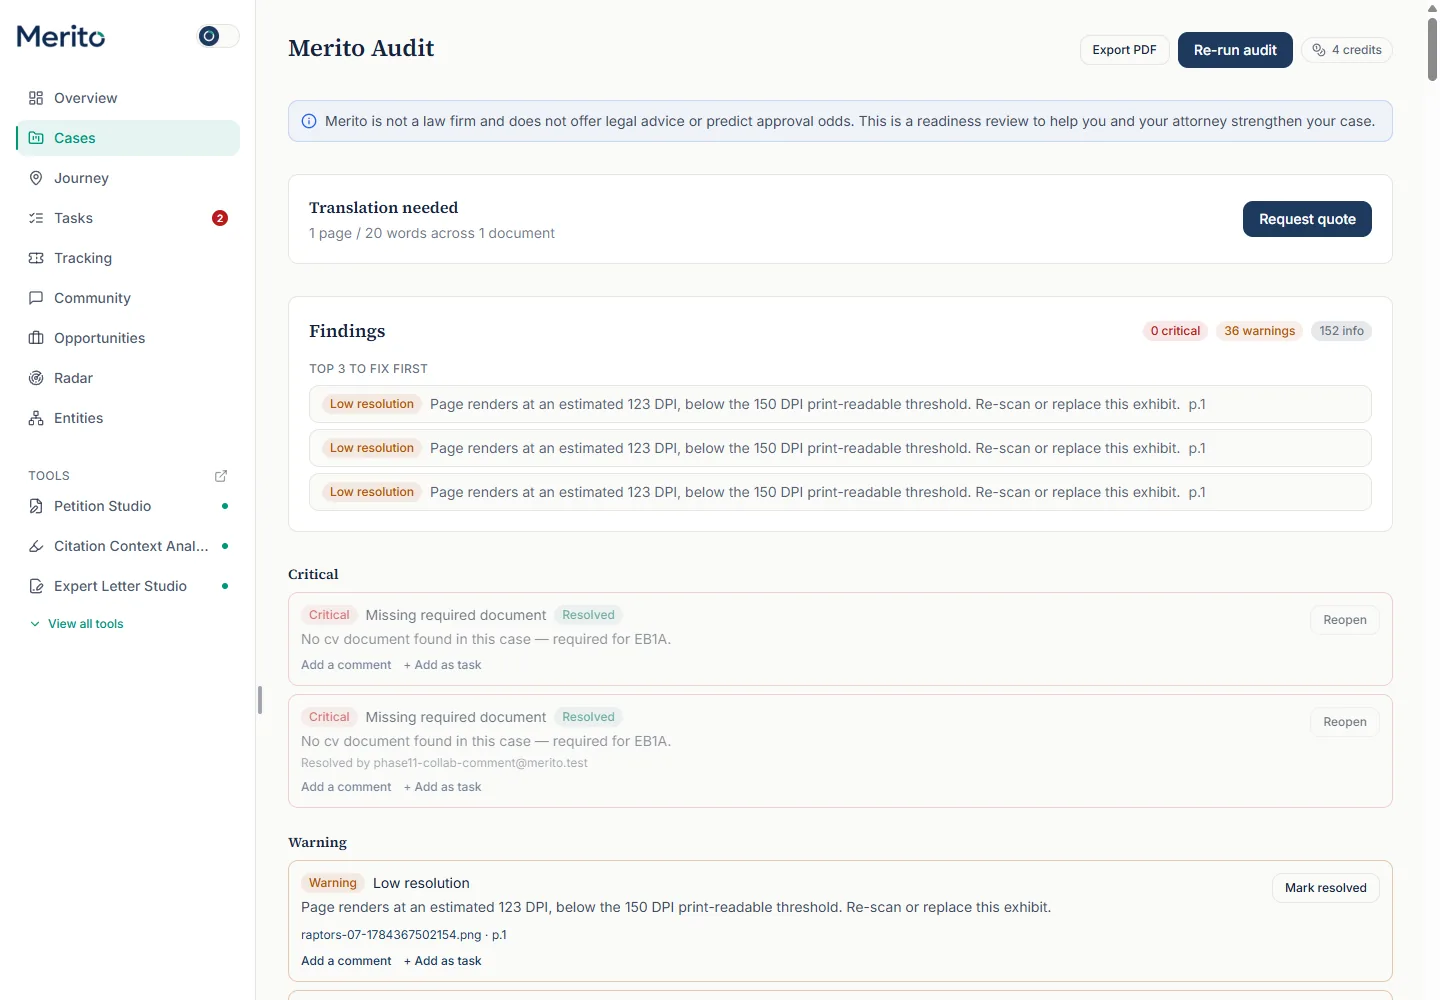Click the sidebar resize handle
1440x1000 pixels.
[260, 700]
